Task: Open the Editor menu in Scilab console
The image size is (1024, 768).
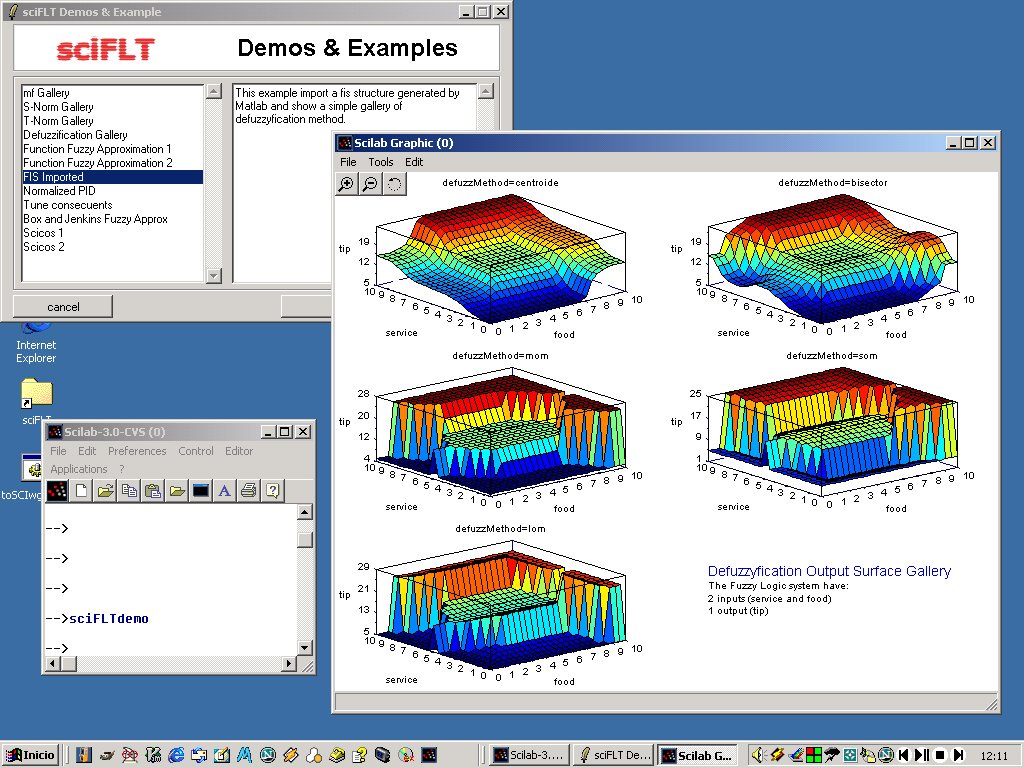Action: (x=239, y=451)
